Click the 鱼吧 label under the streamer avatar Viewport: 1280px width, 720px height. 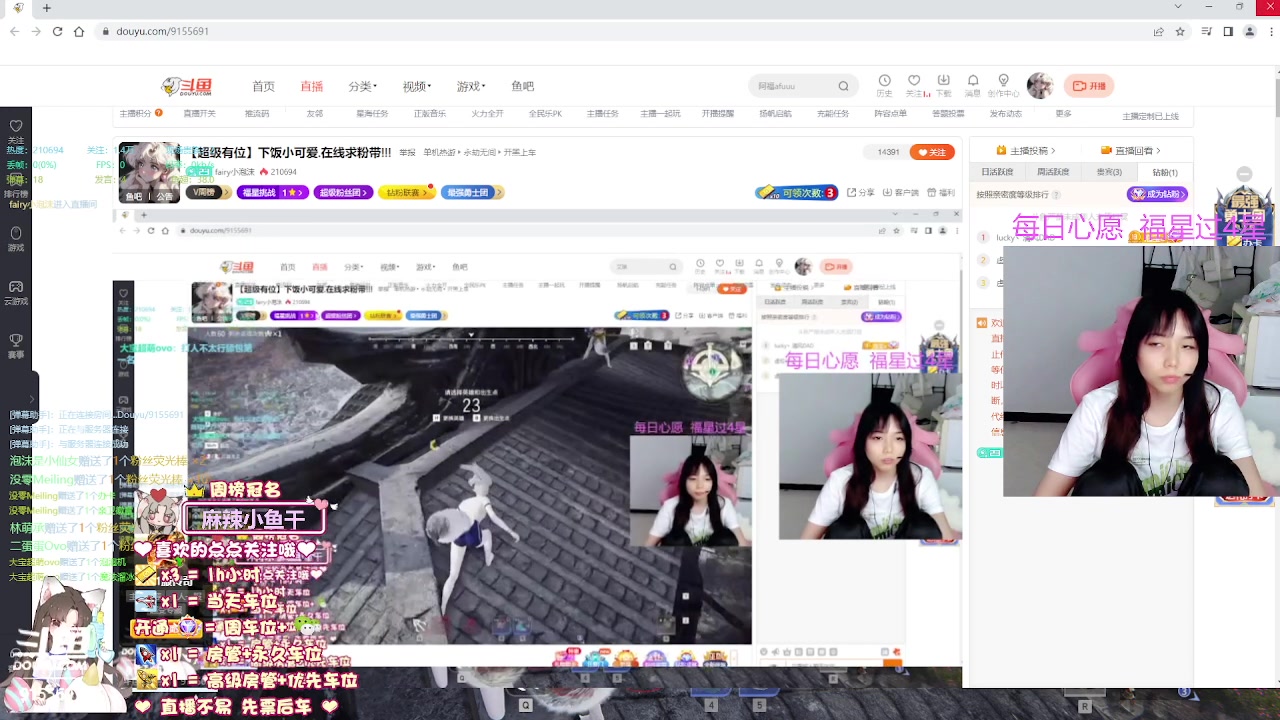pyautogui.click(x=134, y=197)
